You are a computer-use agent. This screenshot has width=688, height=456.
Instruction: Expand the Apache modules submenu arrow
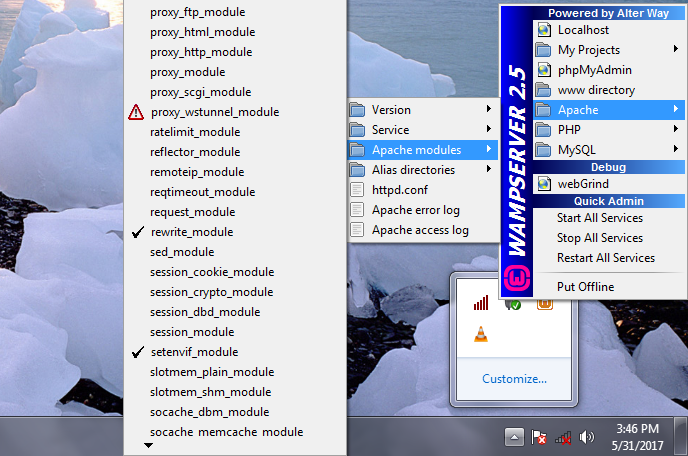(489, 149)
